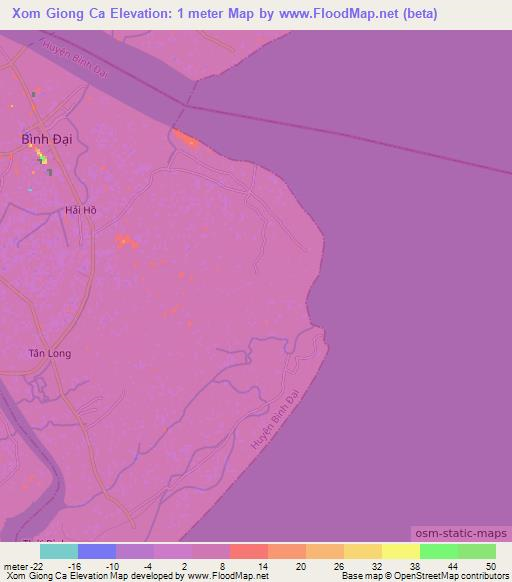Click the light green 44 meter legend swatch
512x582 pixels.
477,551
